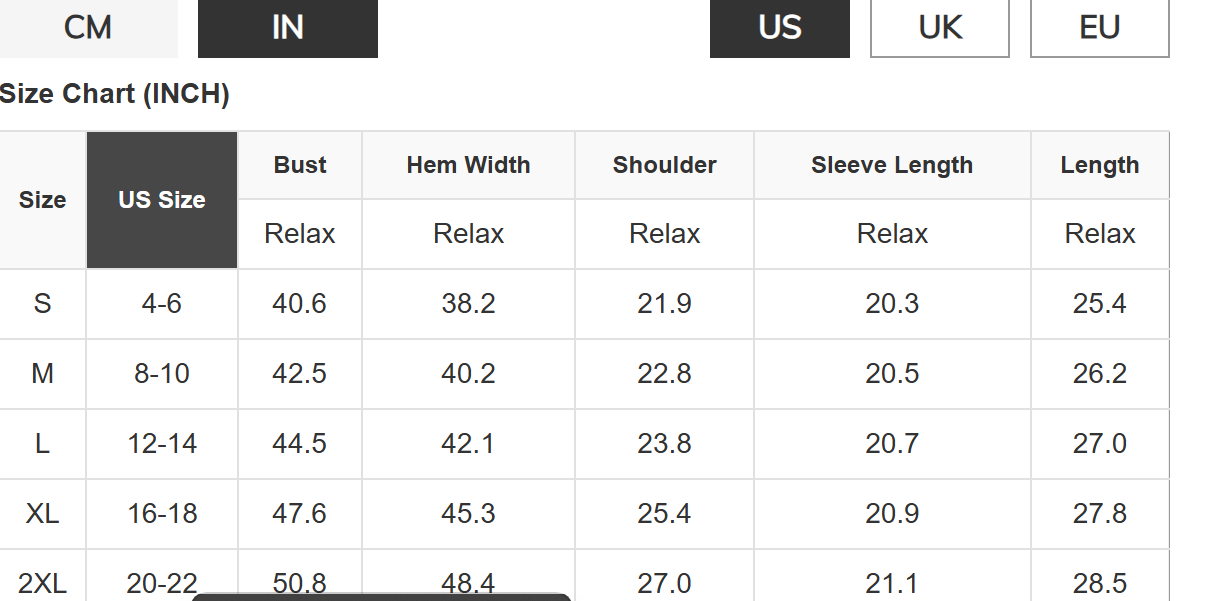
Task: Click bust value 40.6 cell
Action: [x=300, y=303]
